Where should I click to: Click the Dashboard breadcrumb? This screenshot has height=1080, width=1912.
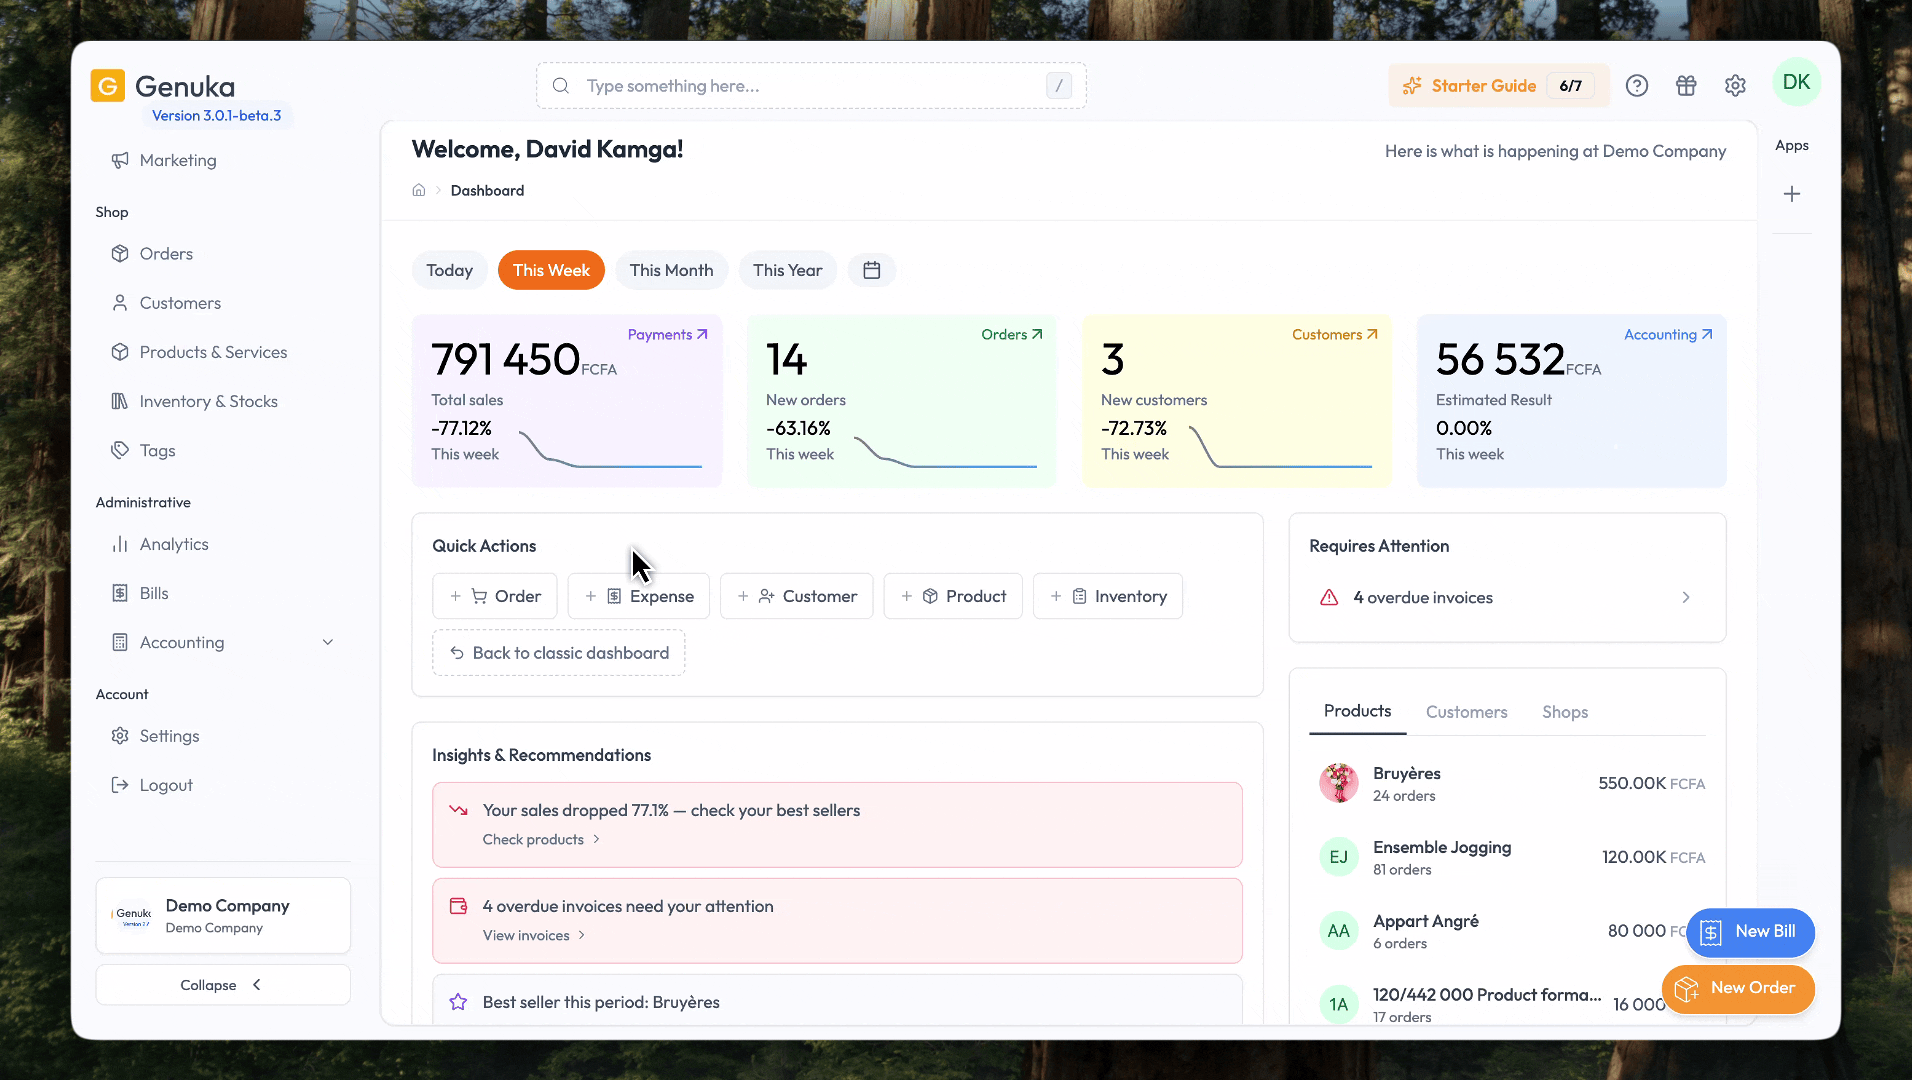[487, 190]
